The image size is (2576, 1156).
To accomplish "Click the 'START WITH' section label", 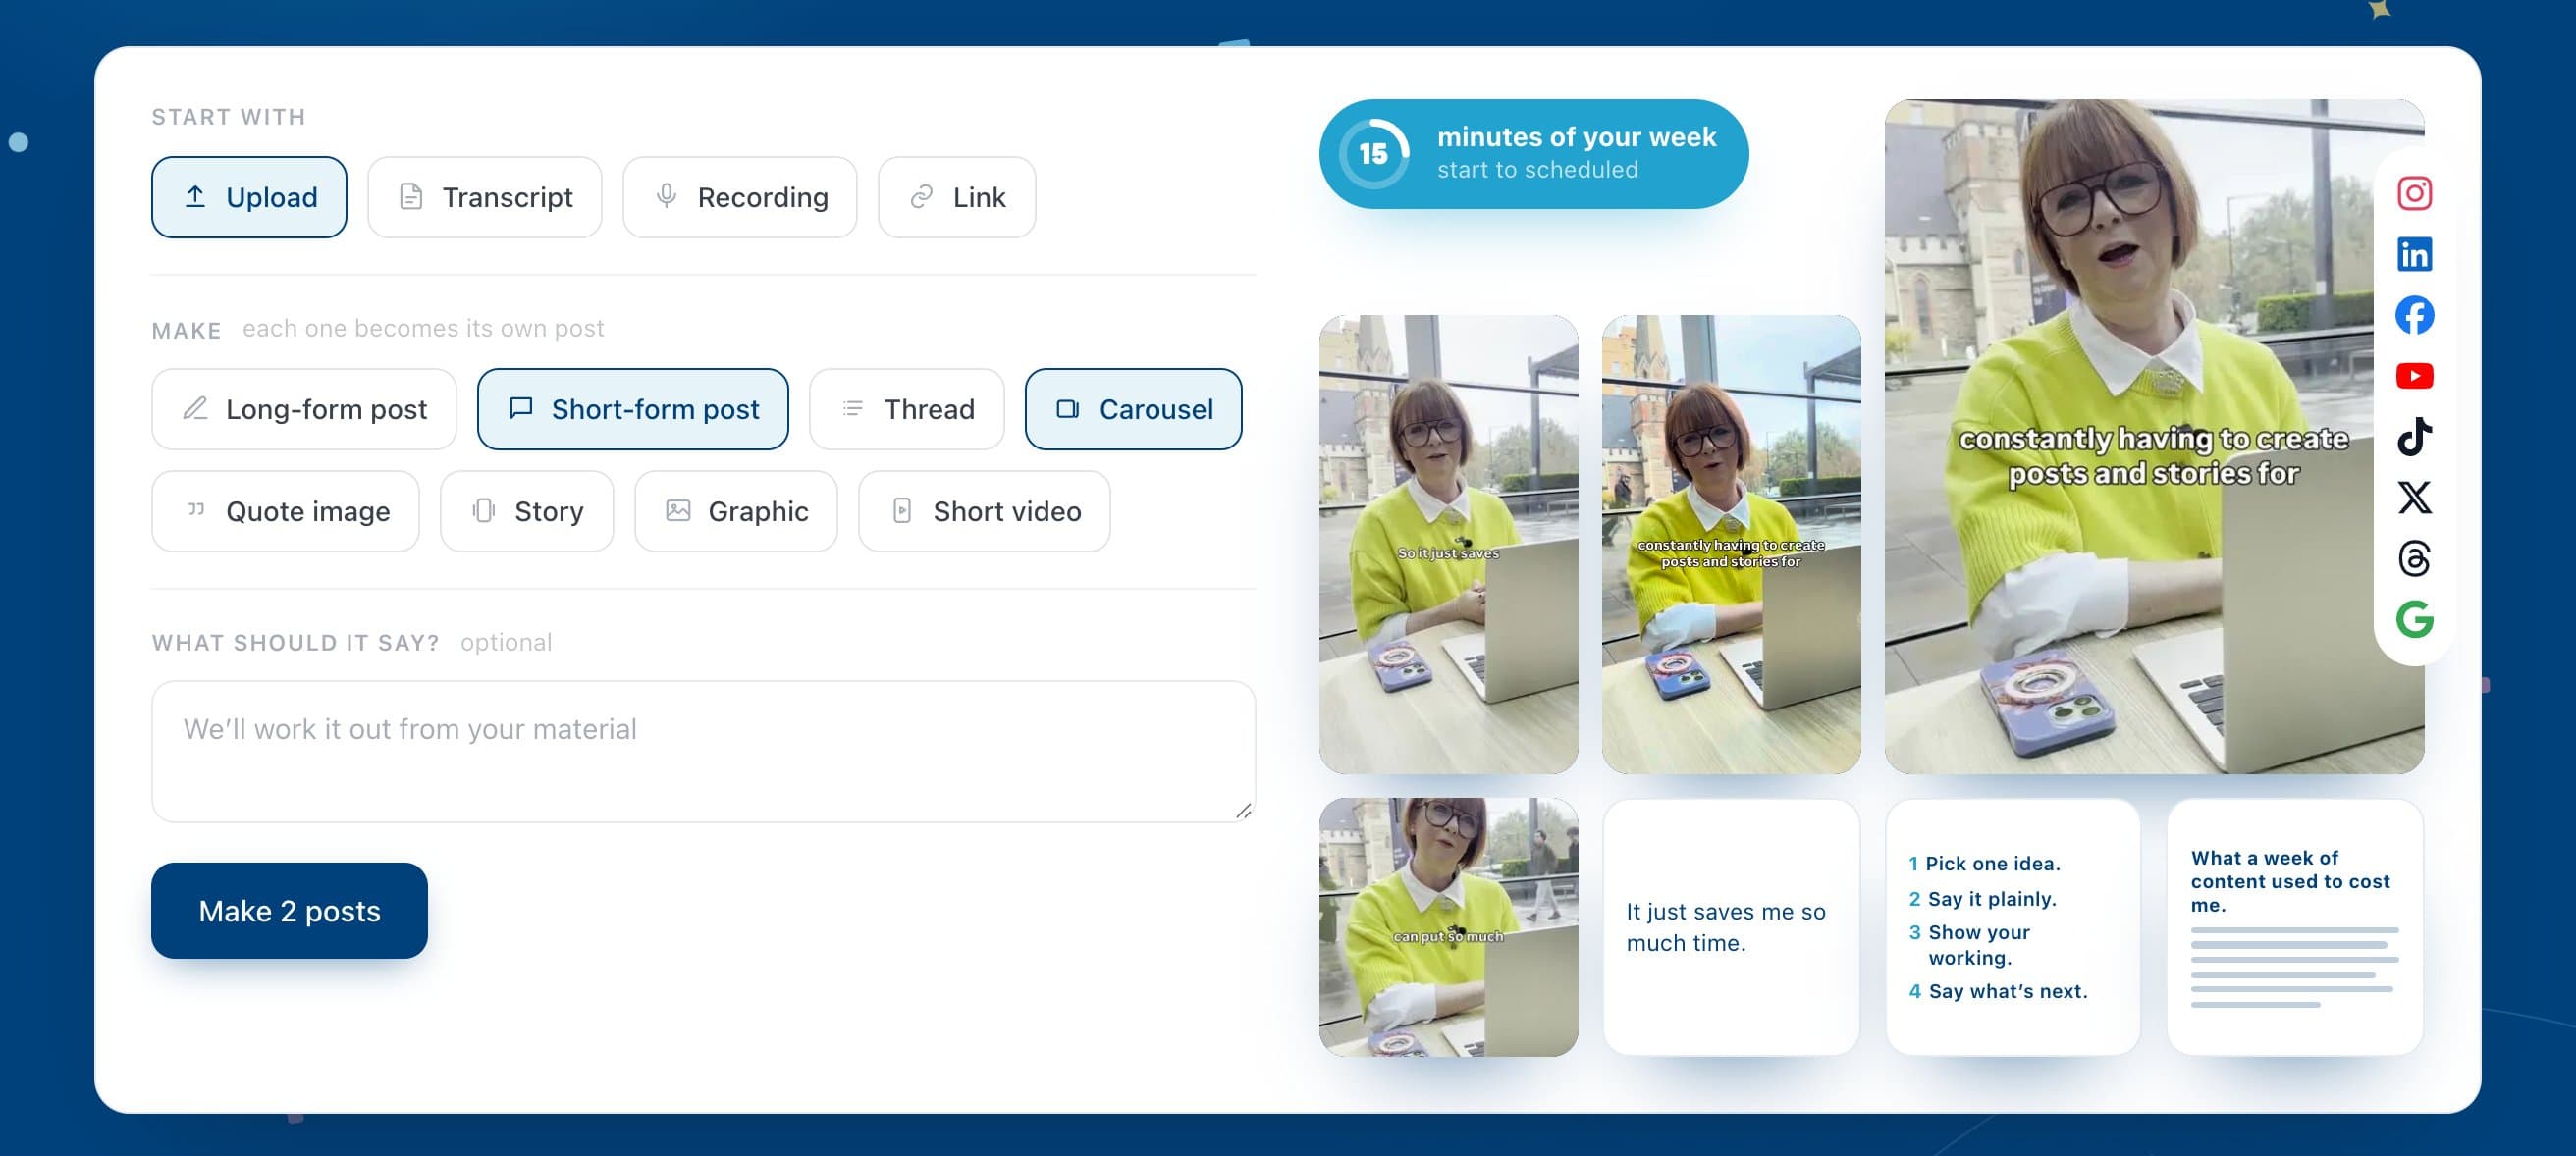I will click(229, 117).
